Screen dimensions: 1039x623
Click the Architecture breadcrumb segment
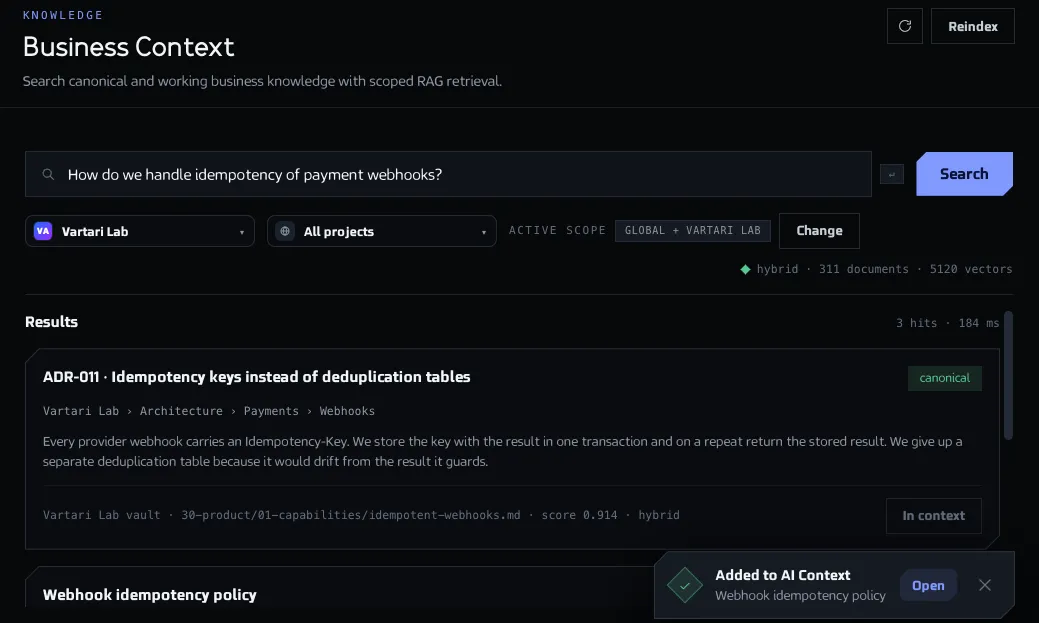pyautogui.click(x=181, y=411)
